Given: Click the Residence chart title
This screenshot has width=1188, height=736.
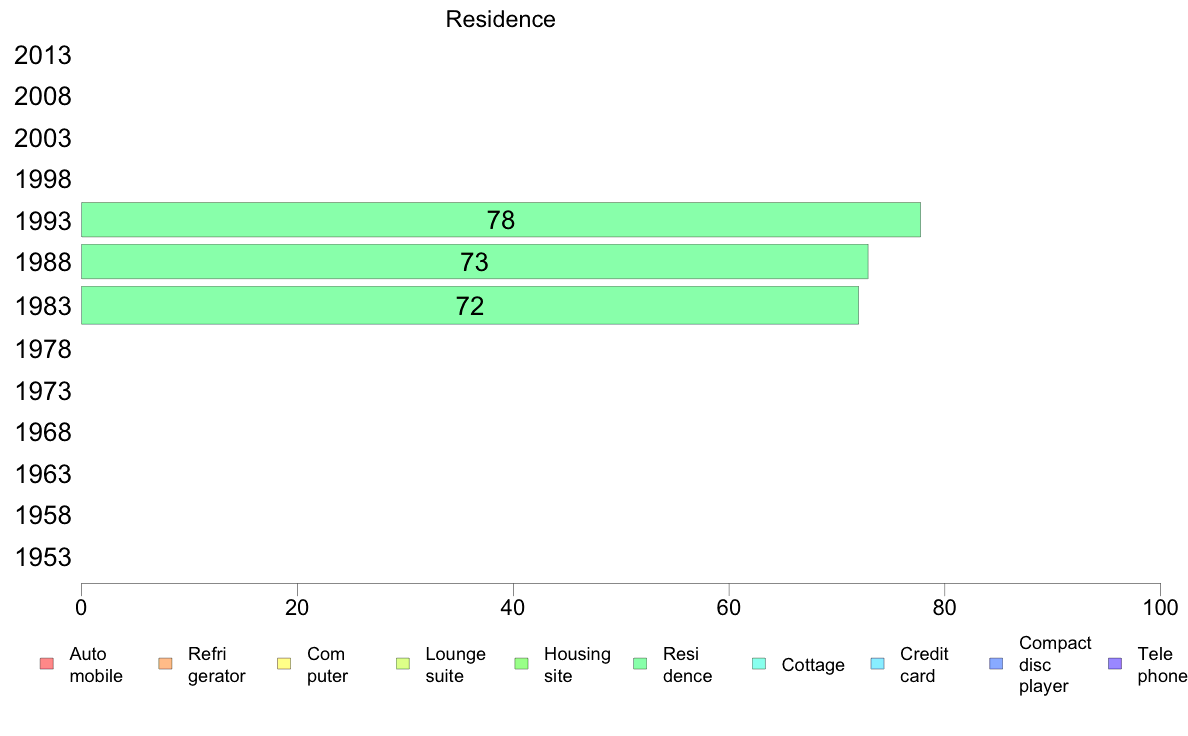Looking at the screenshot, I should [x=500, y=19].
